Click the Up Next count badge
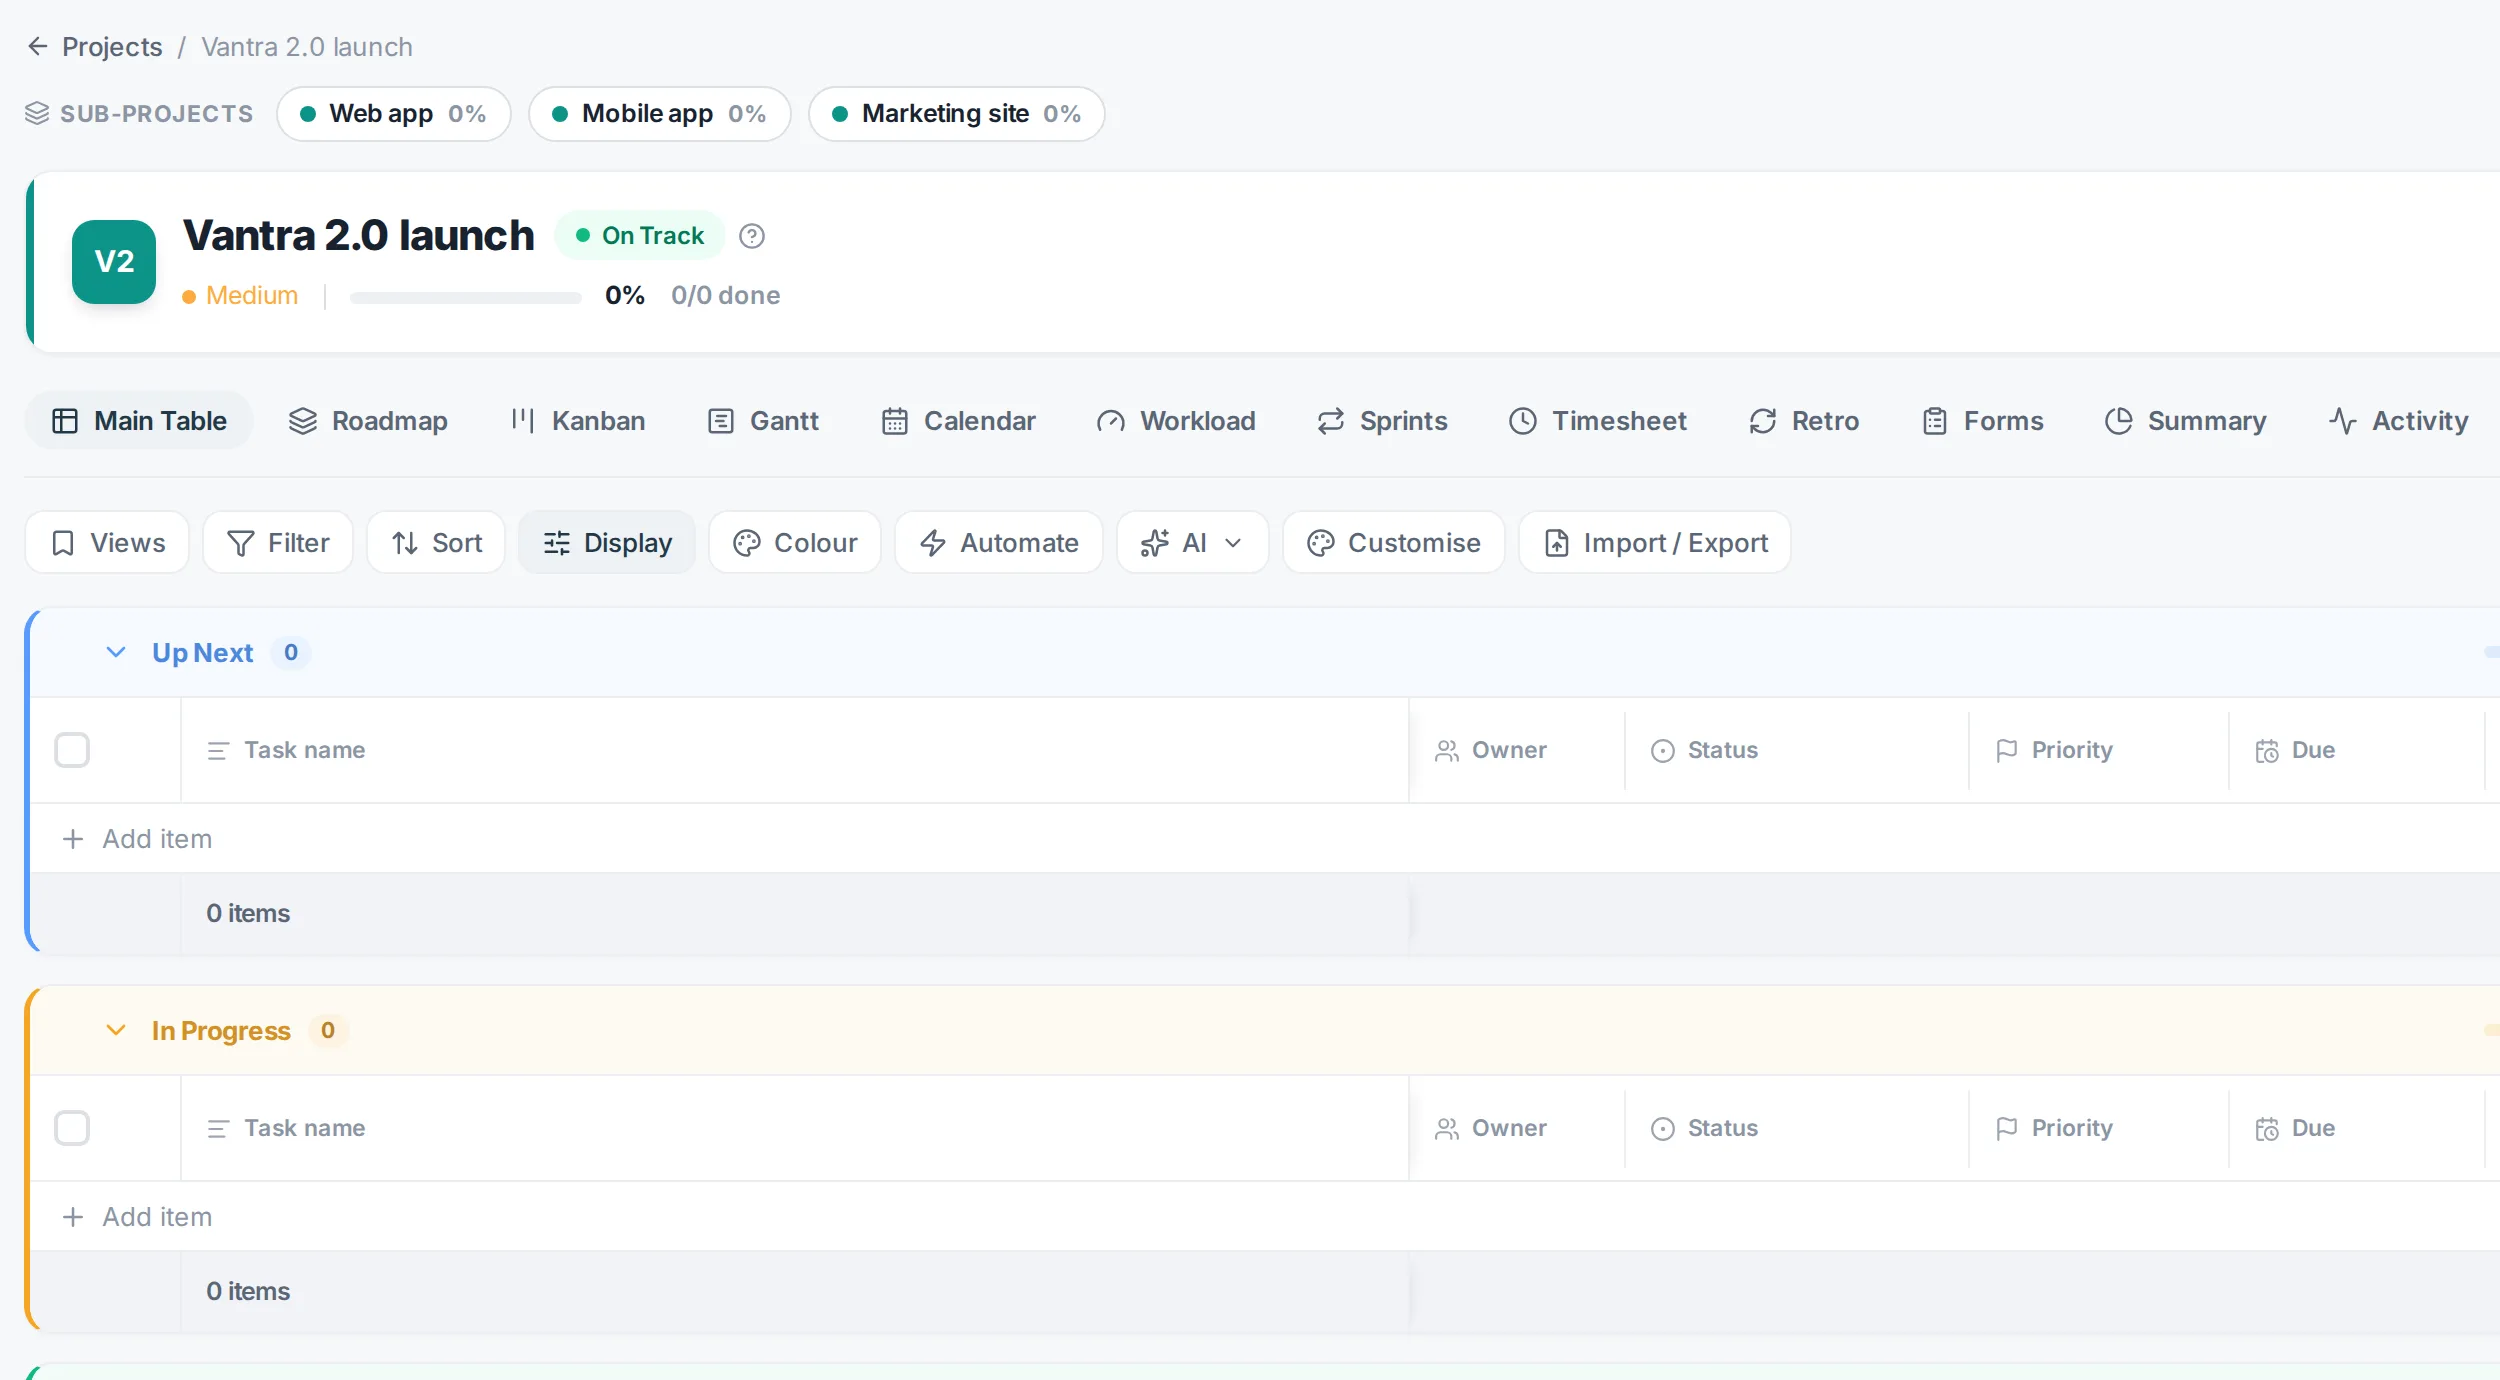The image size is (2500, 1380). pos(291,652)
